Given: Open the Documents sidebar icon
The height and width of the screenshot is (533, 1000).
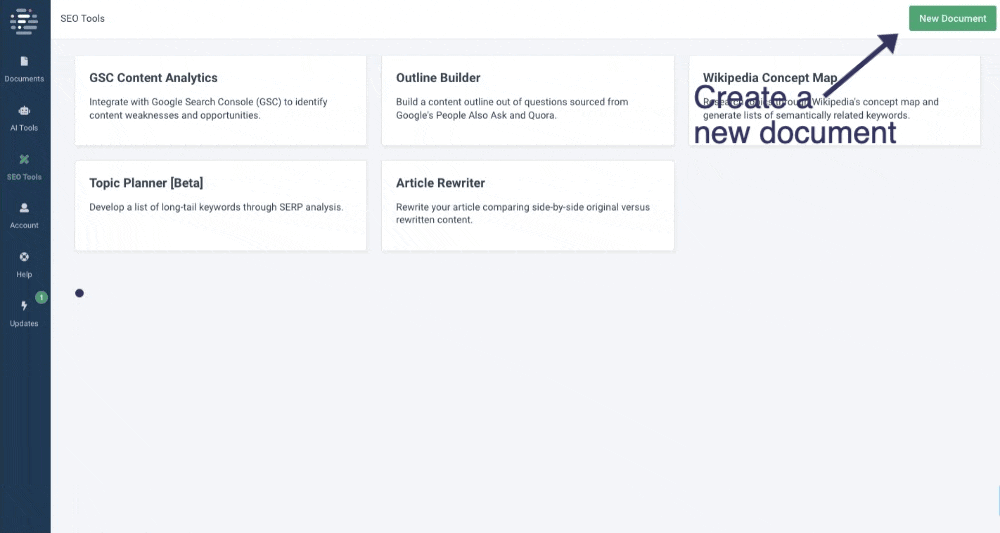Looking at the screenshot, I should 24,61.
